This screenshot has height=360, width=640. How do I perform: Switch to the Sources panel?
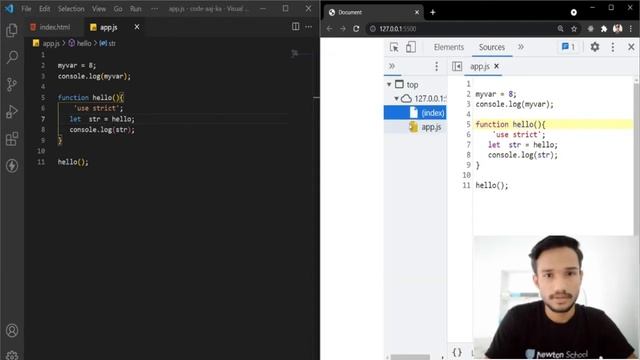[x=492, y=47]
